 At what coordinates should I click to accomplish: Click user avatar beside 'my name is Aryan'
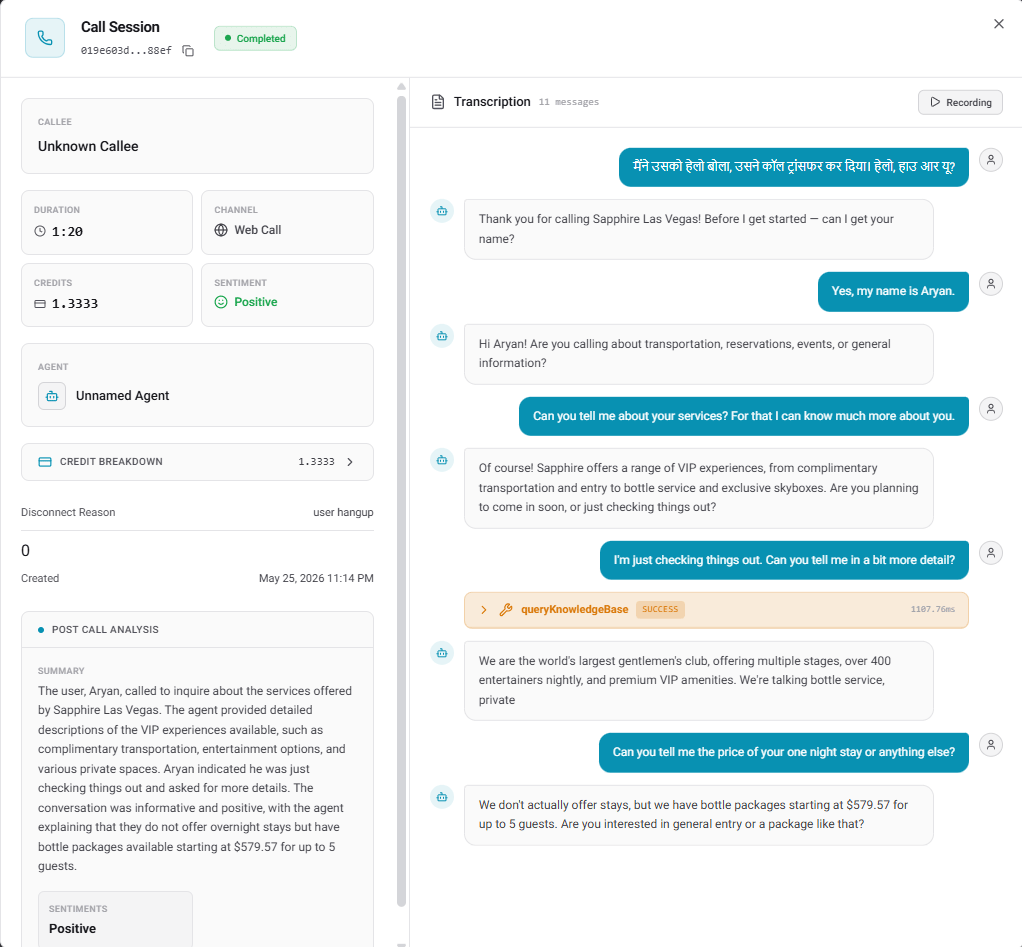click(991, 284)
